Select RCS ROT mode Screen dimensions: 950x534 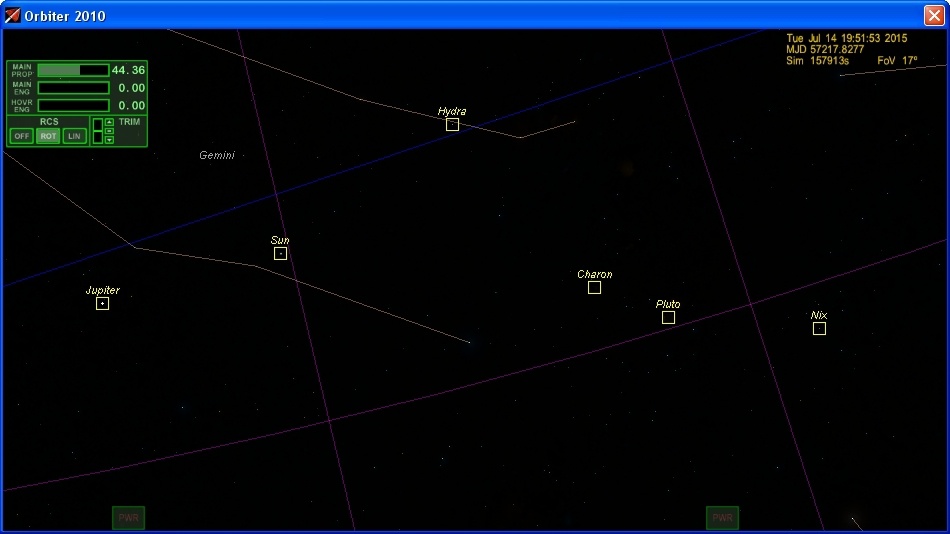(48, 136)
